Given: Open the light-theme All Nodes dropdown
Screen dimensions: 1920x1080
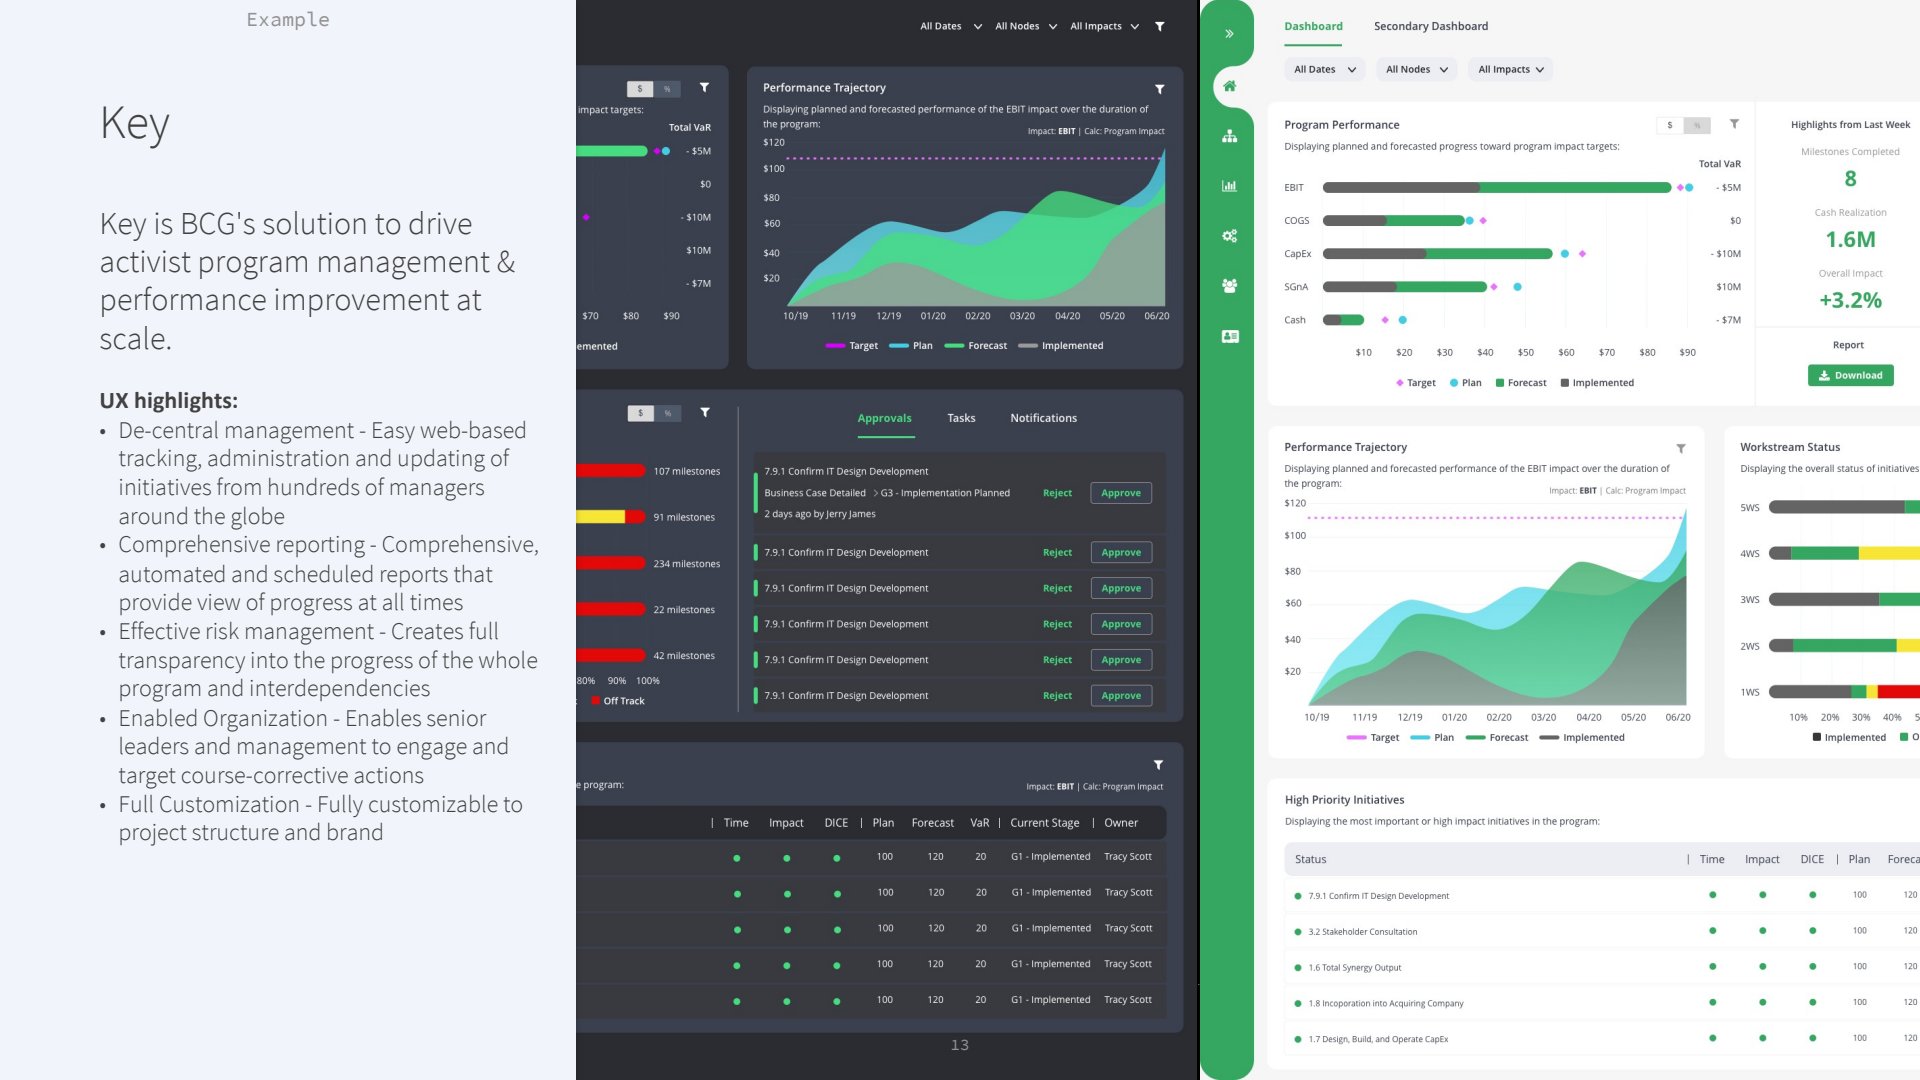Looking at the screenshot, I should pos(1416,70).
